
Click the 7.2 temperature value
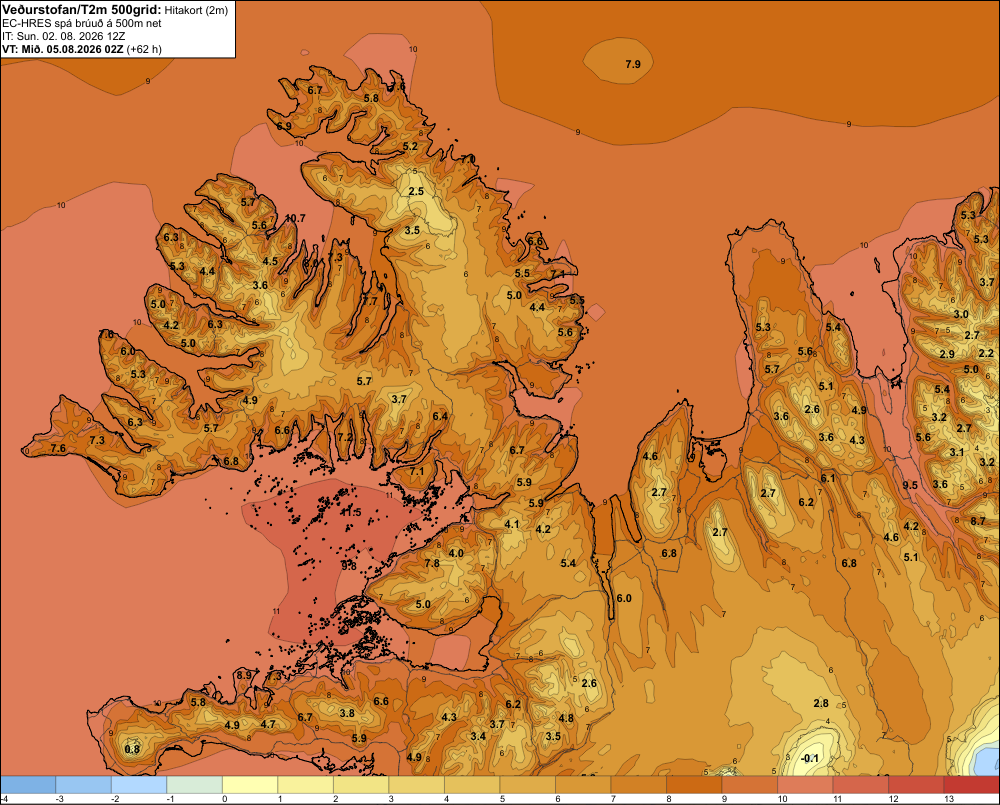point(344,438)
